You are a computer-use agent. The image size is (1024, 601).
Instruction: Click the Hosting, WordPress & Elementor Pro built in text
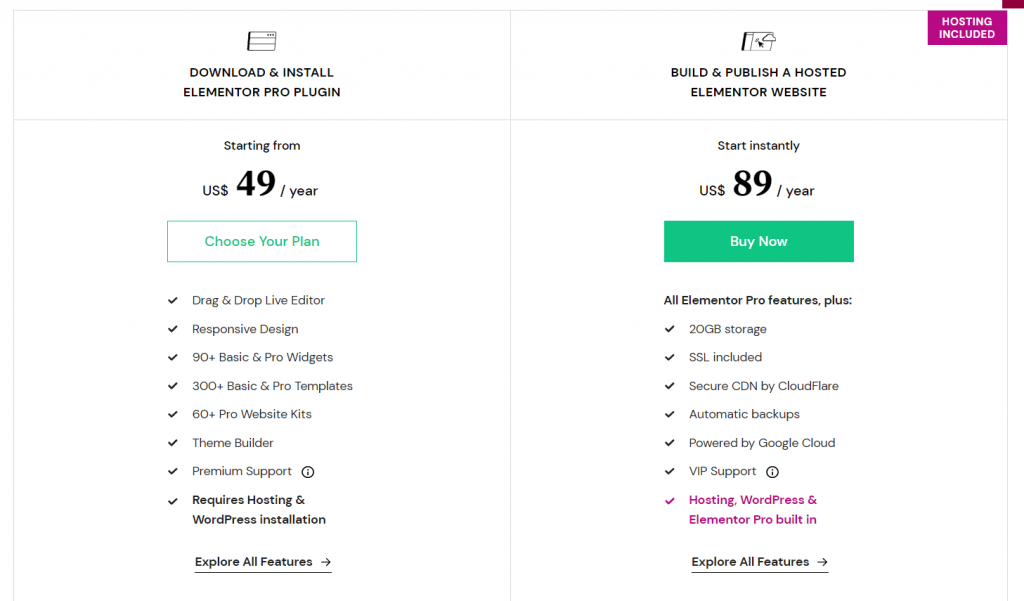(x=752, y=510)
